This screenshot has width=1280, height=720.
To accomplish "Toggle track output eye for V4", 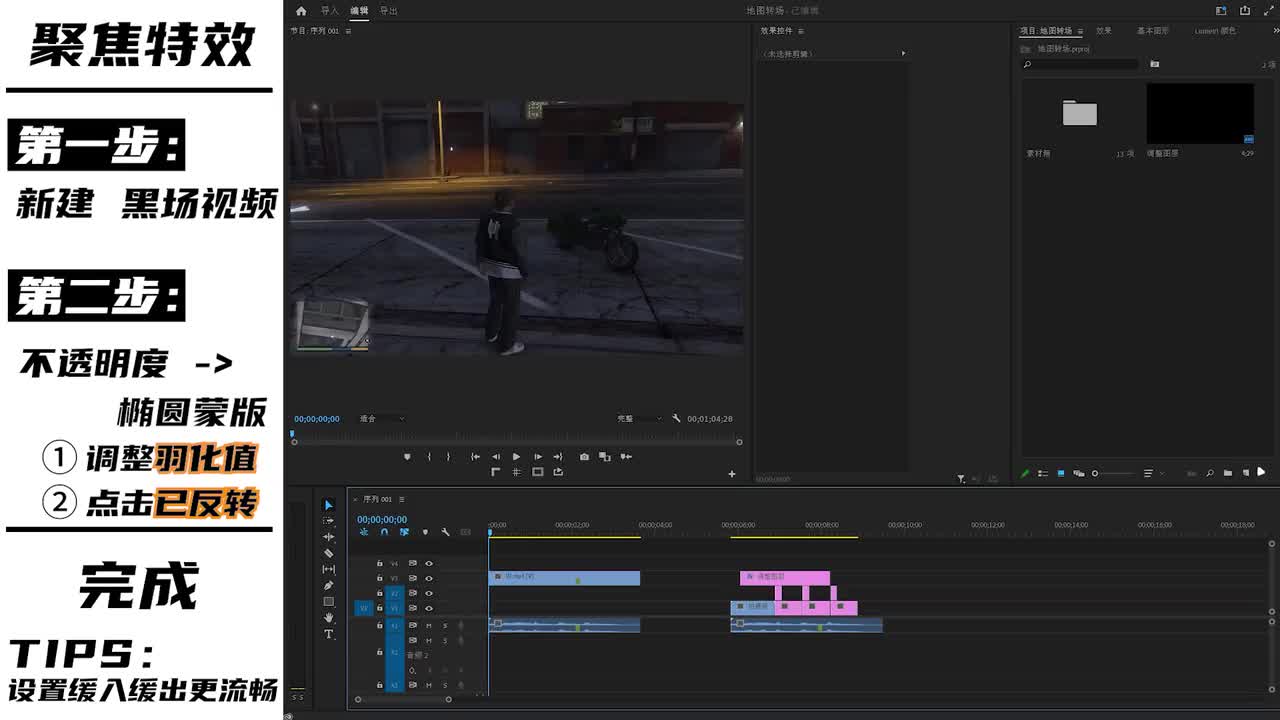I will point(429,563).
